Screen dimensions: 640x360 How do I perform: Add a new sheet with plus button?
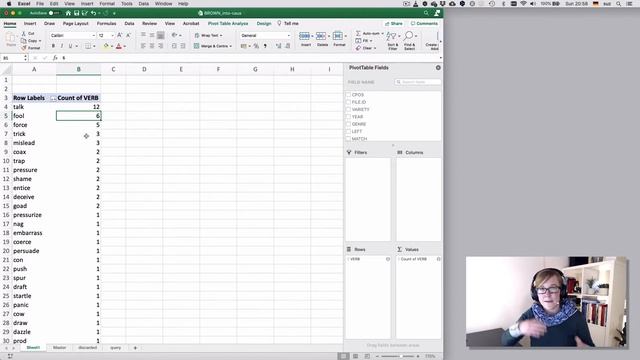(x=135, y=348)
